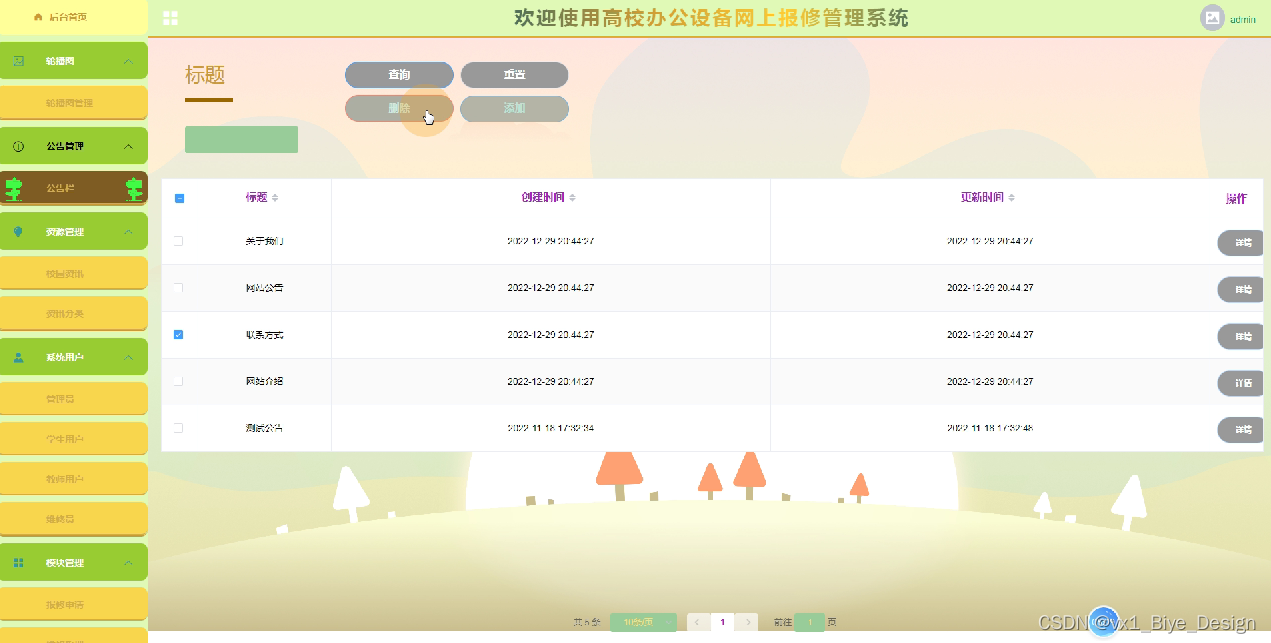Collapse the 模块管理 sidebar group chevron
The width and height of the screenshot is (1271, 643).
click(x=128, y=563)
